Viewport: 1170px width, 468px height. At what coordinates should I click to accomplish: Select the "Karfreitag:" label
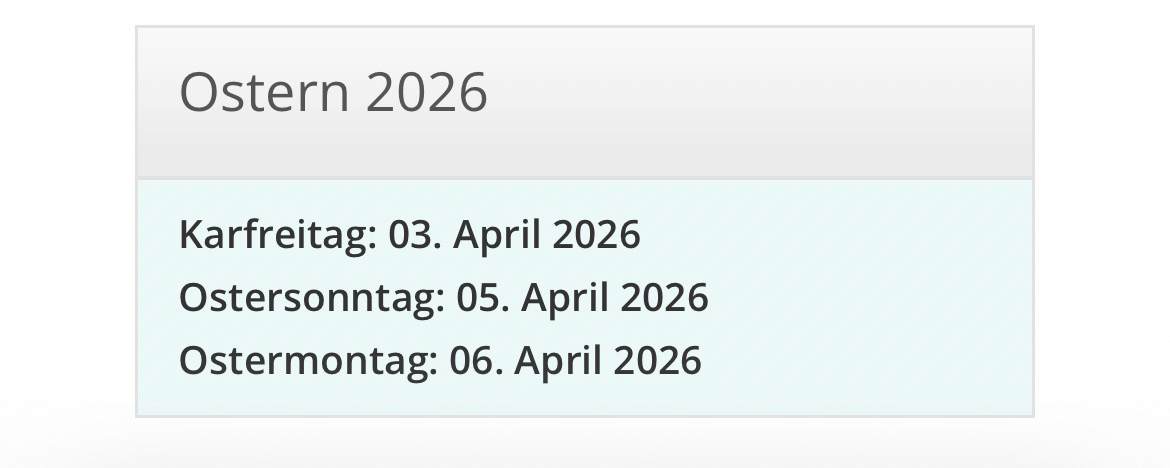pos(278,235)
